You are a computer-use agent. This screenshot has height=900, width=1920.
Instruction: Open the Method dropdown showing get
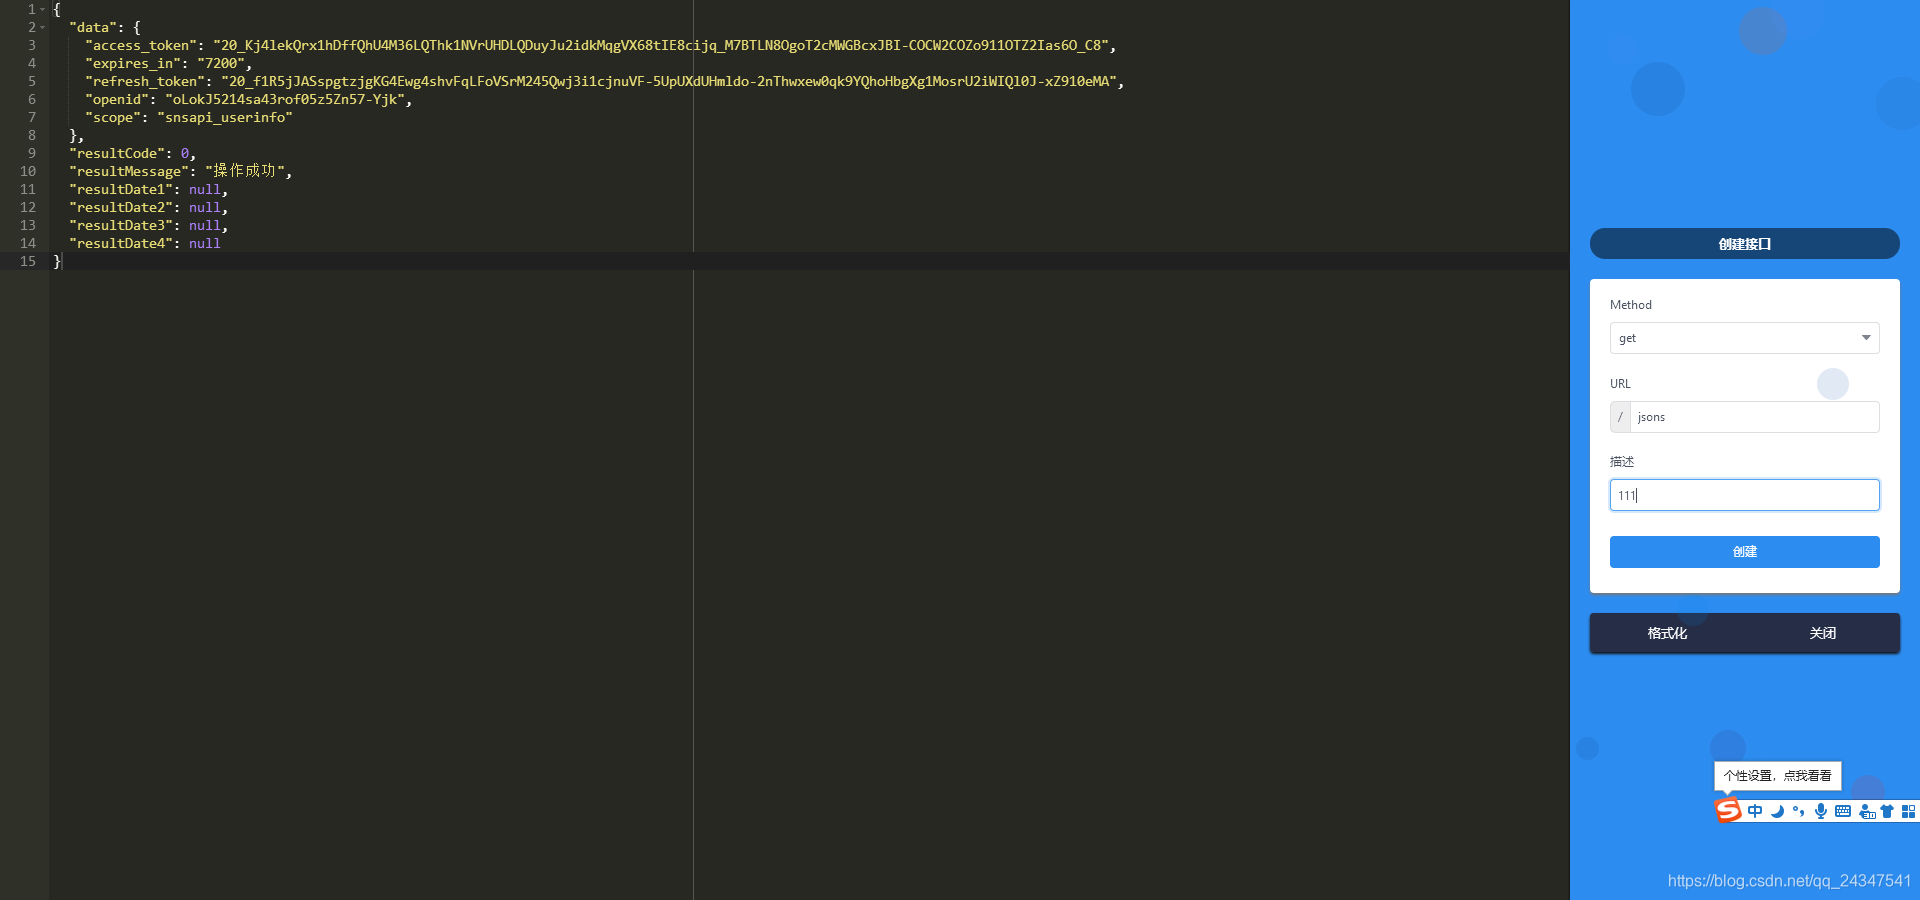(x=1744, y=338)
